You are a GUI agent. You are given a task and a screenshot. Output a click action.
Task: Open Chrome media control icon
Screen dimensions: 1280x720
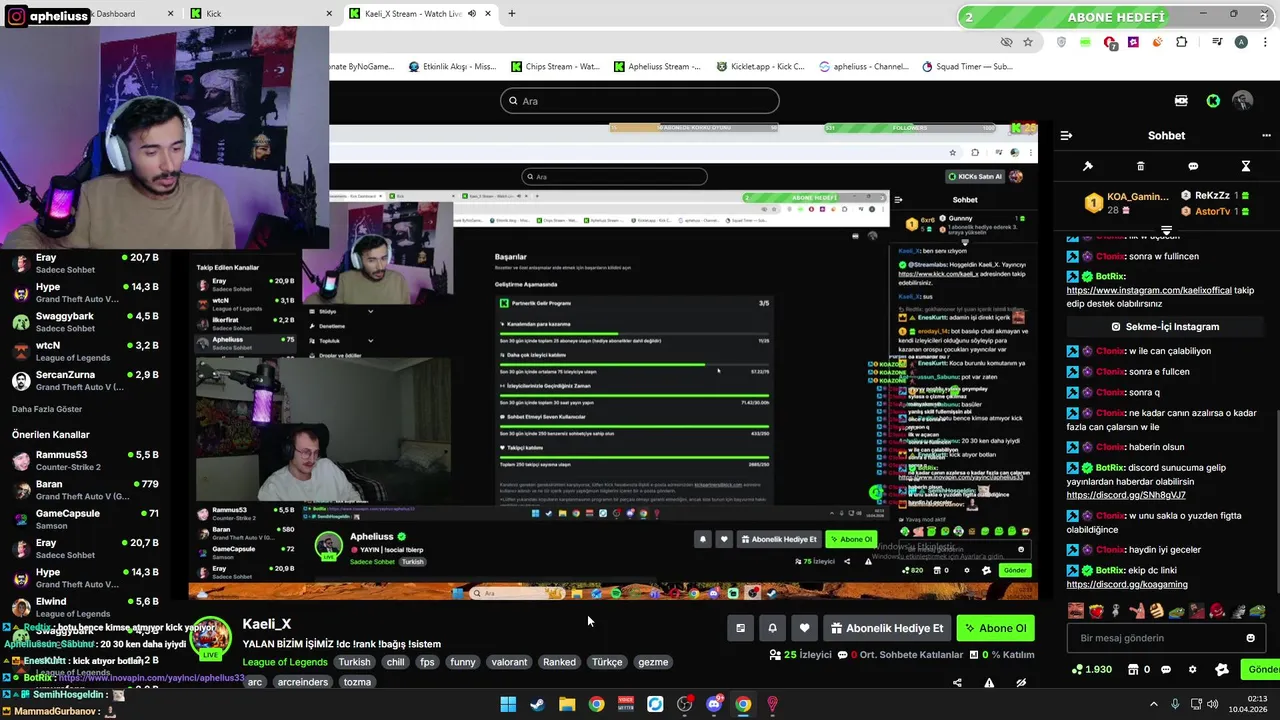click(x=1217, y=42)
